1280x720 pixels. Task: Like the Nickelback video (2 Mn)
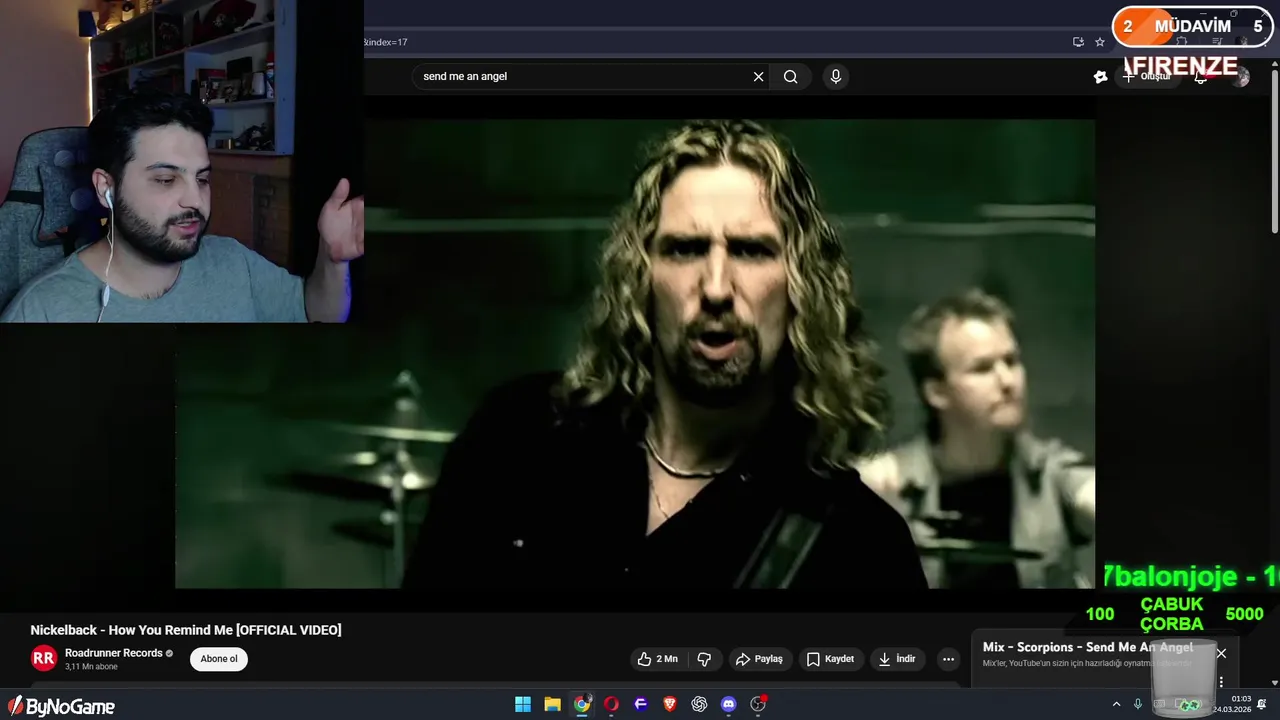[x=657, y=659]
